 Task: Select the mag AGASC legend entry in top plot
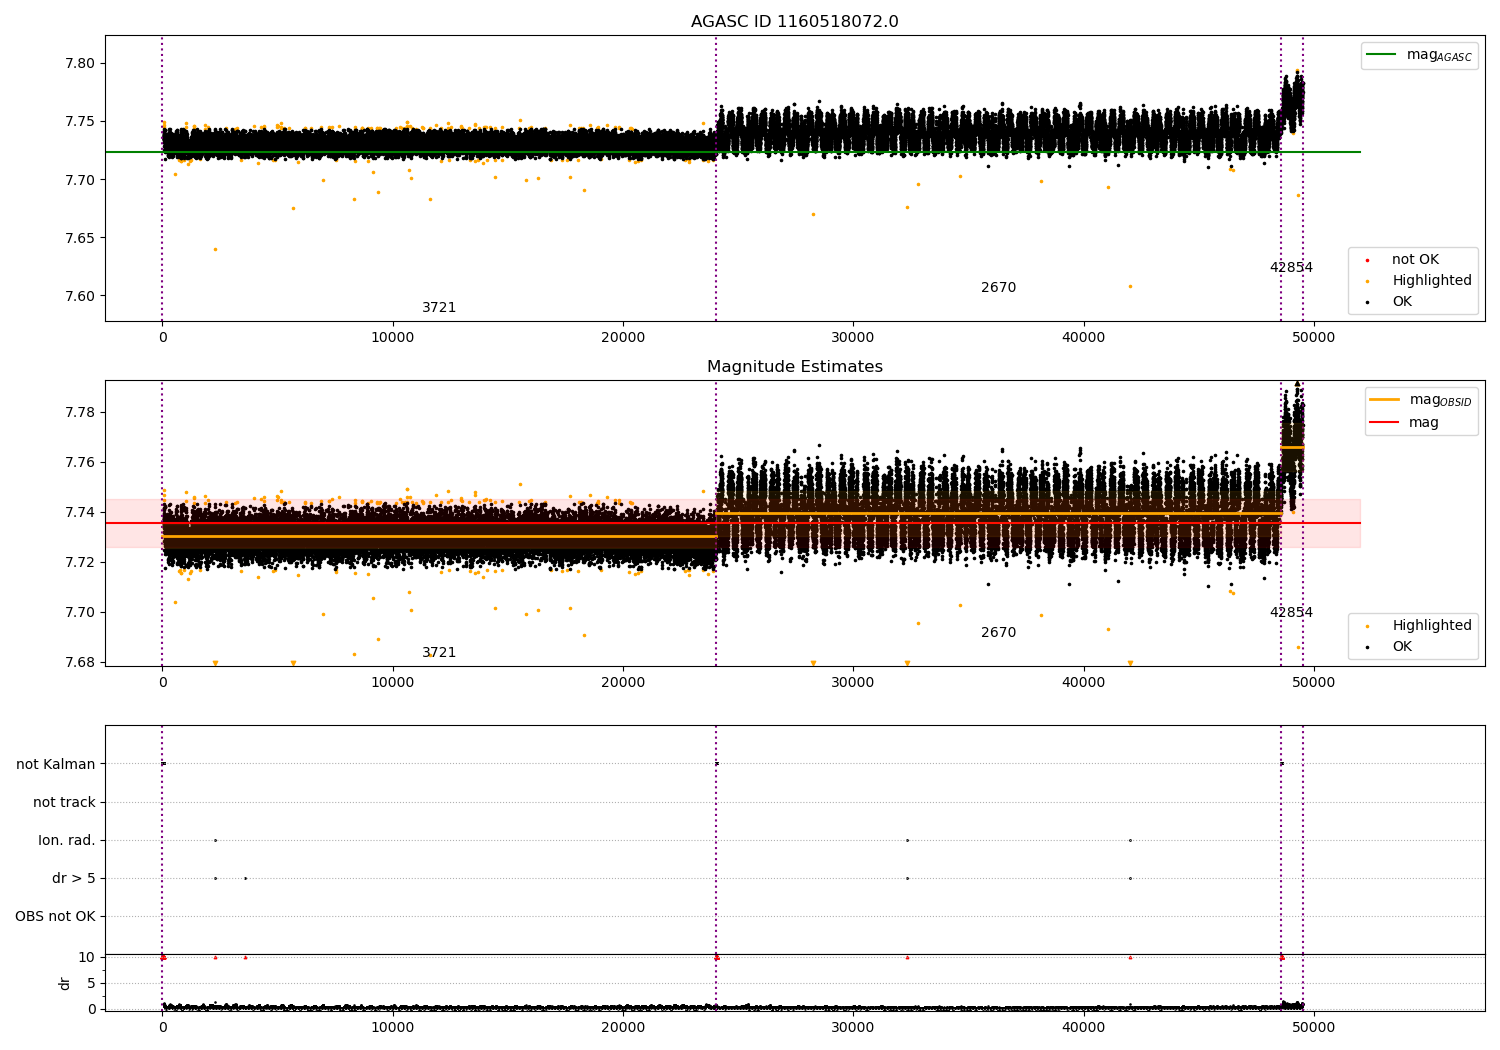[1419, 55]
